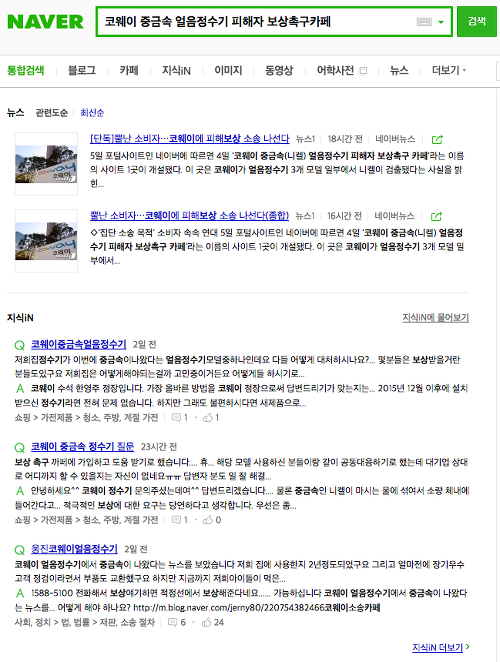Click category 사회, 정치 > 법, 법률 > 재판, 소송 절차
The height and width of the screenshot is (662, 500).
[x=85, y=622]
